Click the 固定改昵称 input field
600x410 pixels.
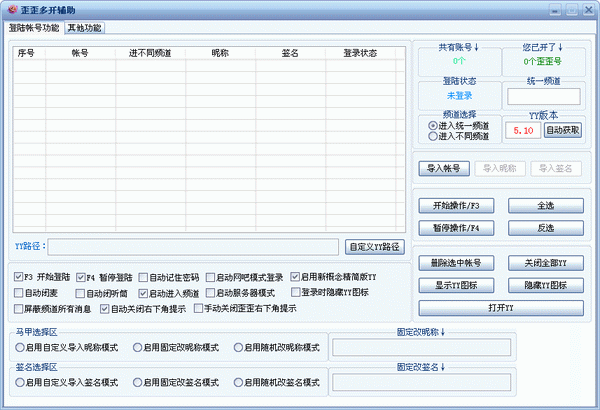coord(421,347)
